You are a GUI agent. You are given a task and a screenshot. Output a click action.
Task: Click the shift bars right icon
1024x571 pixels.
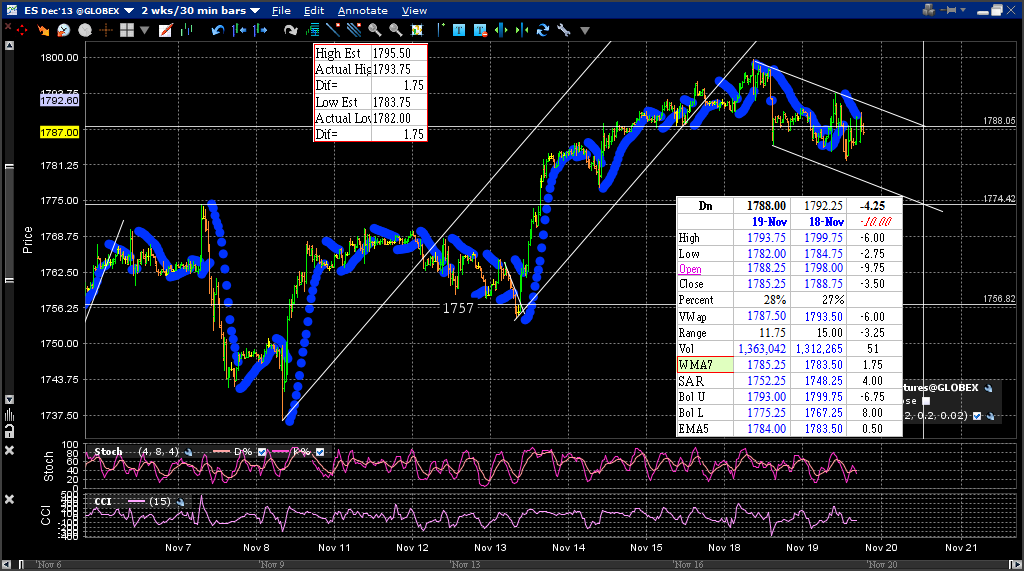click(x=260, y=30)
